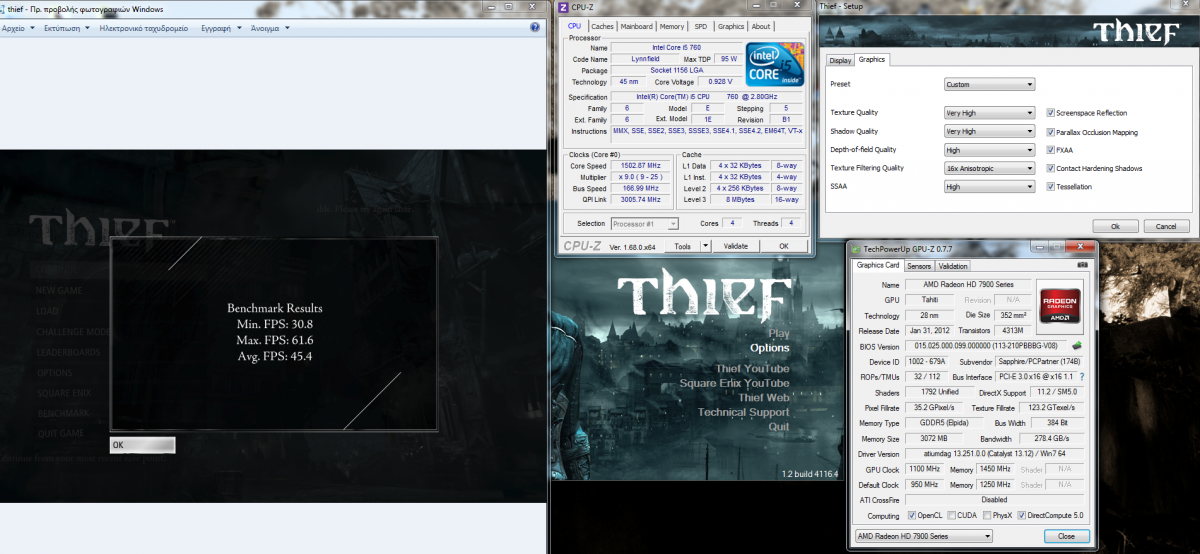Switch to the Mainboard tab in CPU-Z
This screenshot has height=554, width=1200.
[636, 27]
